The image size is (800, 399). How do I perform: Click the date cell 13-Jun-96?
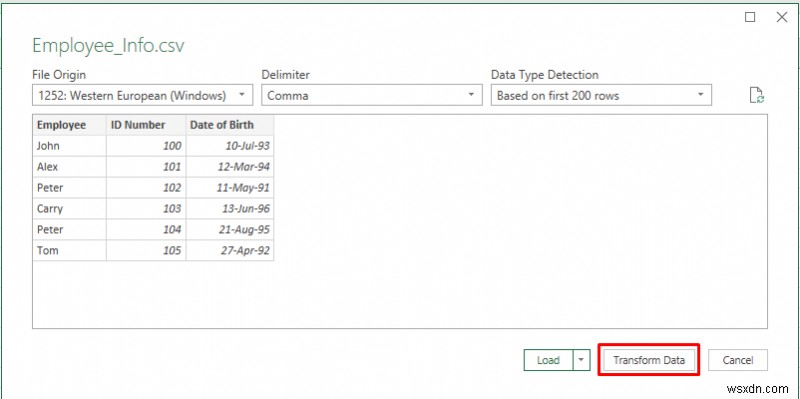click(x=230, y=209)
